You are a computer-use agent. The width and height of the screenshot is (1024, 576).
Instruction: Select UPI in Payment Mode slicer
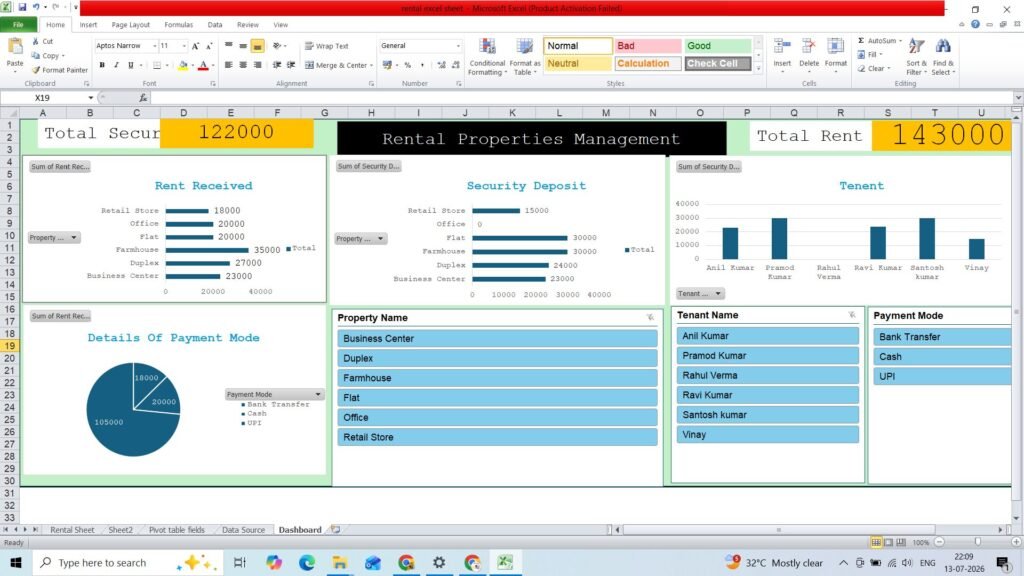coord(942,376)
